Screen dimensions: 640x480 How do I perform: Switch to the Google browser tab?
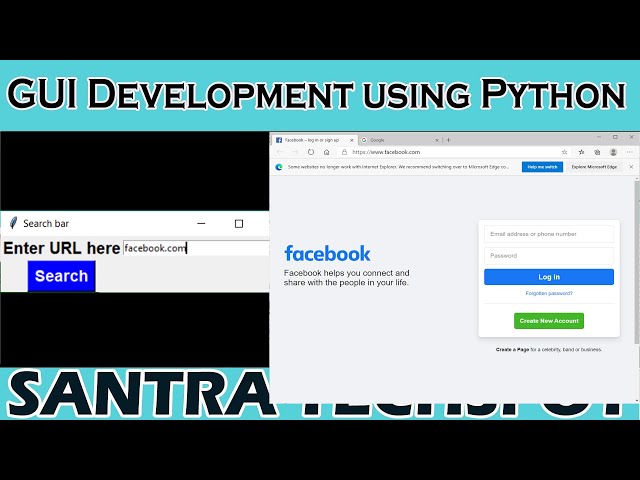400,140
